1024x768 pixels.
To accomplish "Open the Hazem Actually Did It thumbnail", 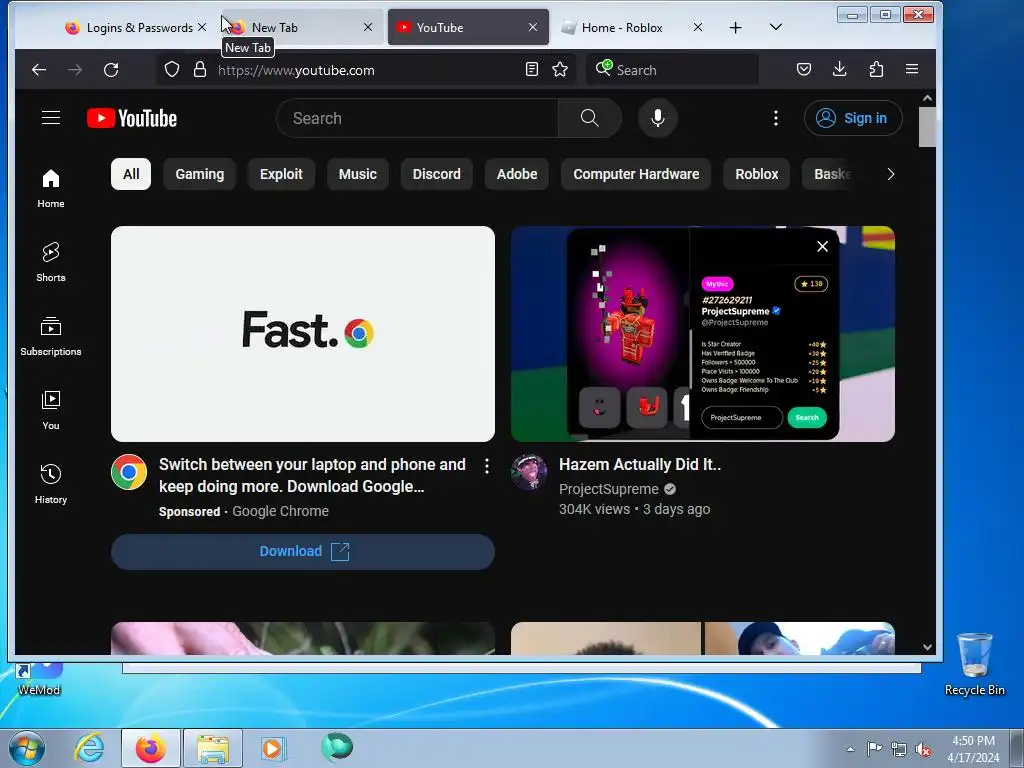I will coord(703,334).
